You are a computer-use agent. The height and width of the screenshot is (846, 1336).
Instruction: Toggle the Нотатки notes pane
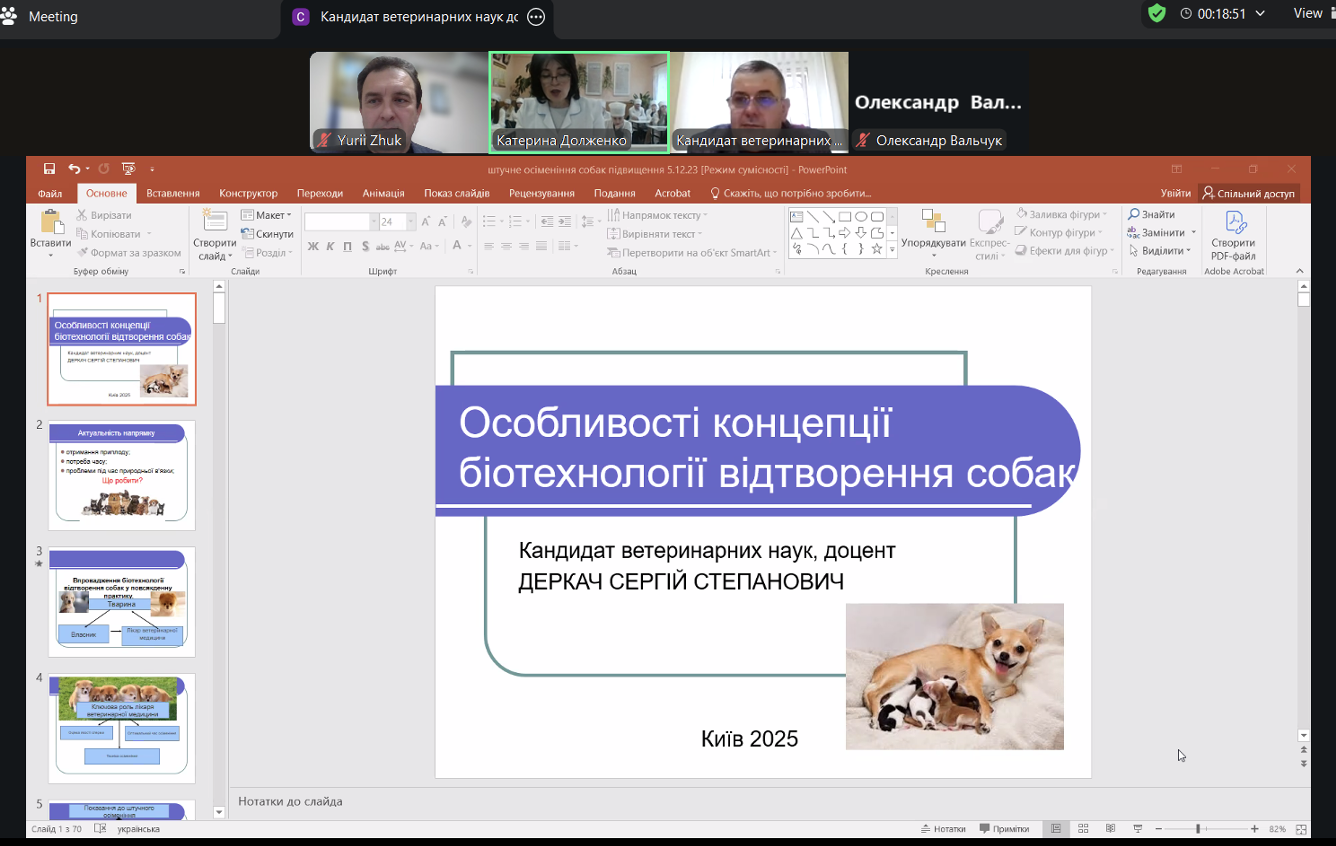(942, 829)
